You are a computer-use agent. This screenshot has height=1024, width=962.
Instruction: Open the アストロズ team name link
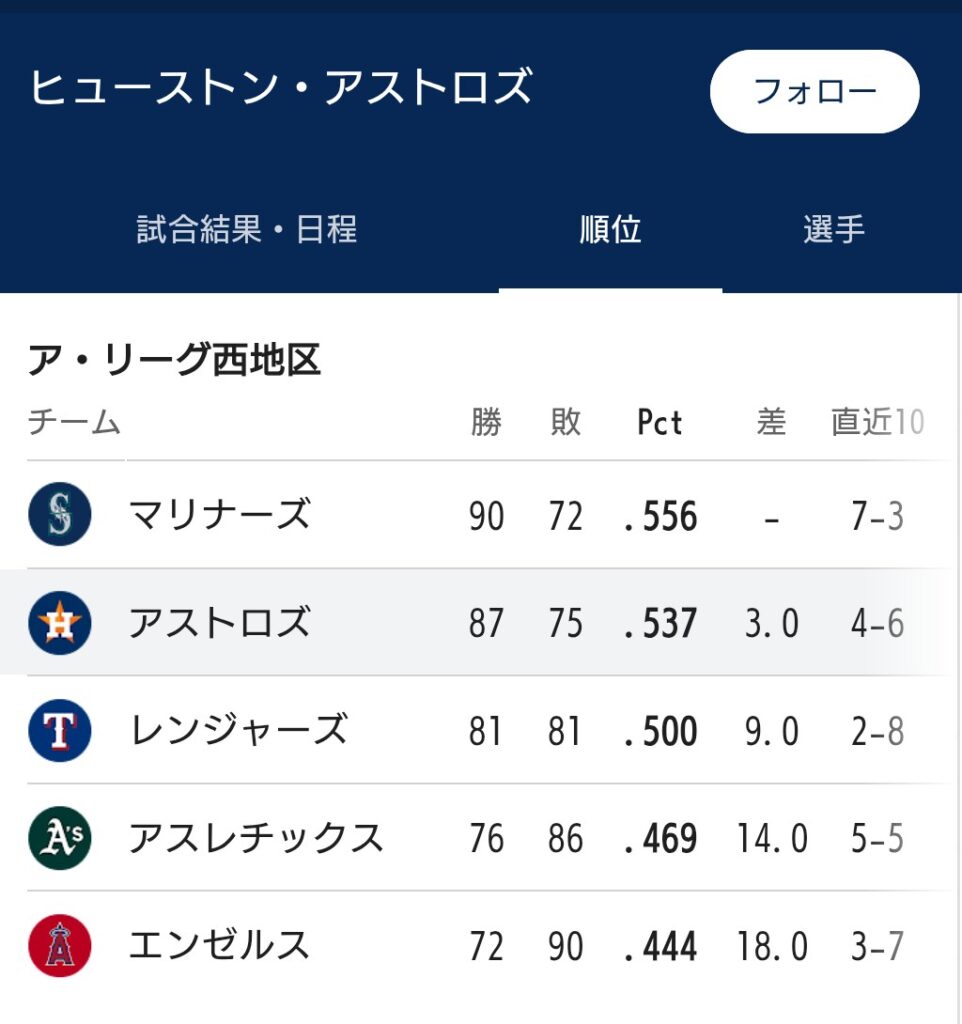coord(219,623)
